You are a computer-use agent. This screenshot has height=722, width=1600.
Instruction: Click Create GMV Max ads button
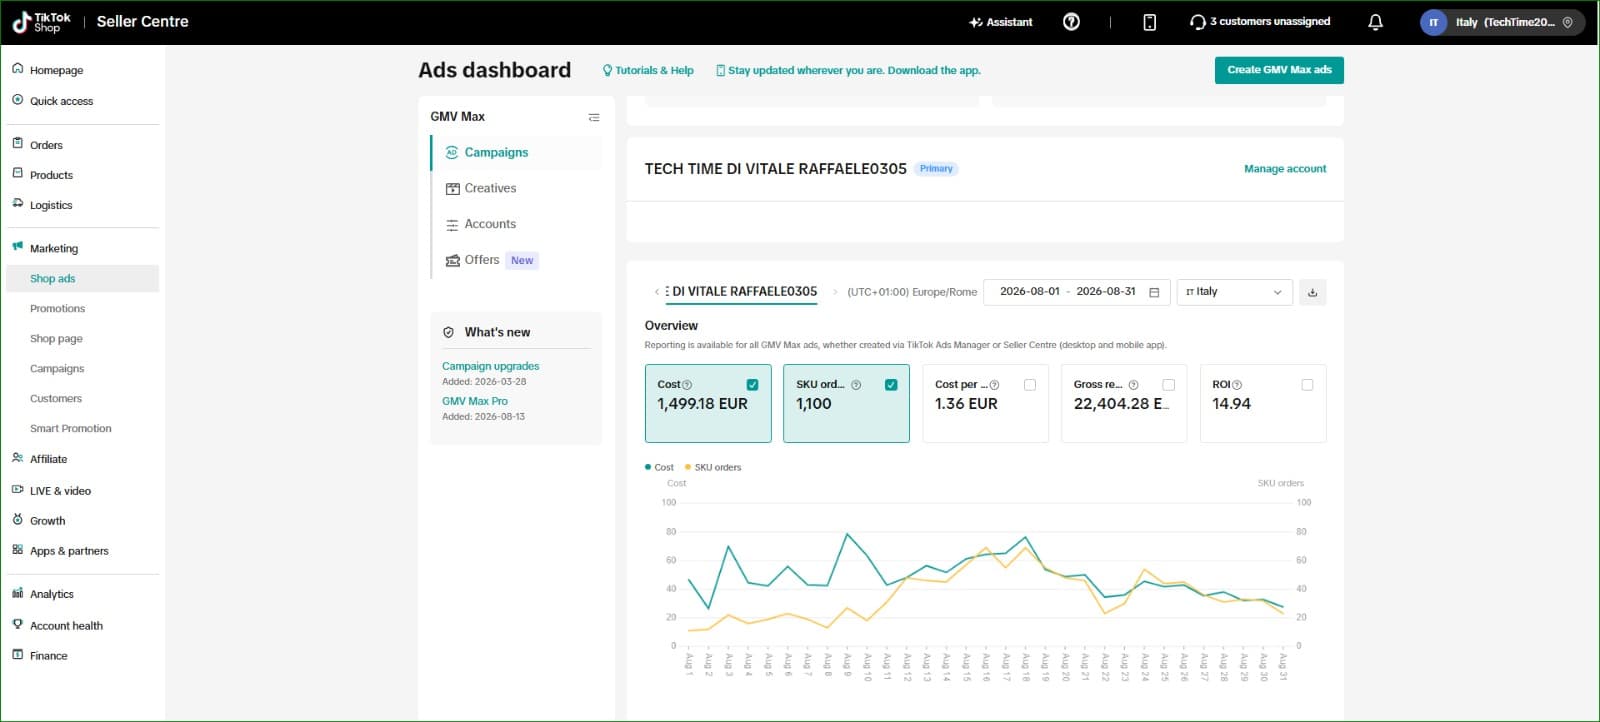click(1279, 70)
